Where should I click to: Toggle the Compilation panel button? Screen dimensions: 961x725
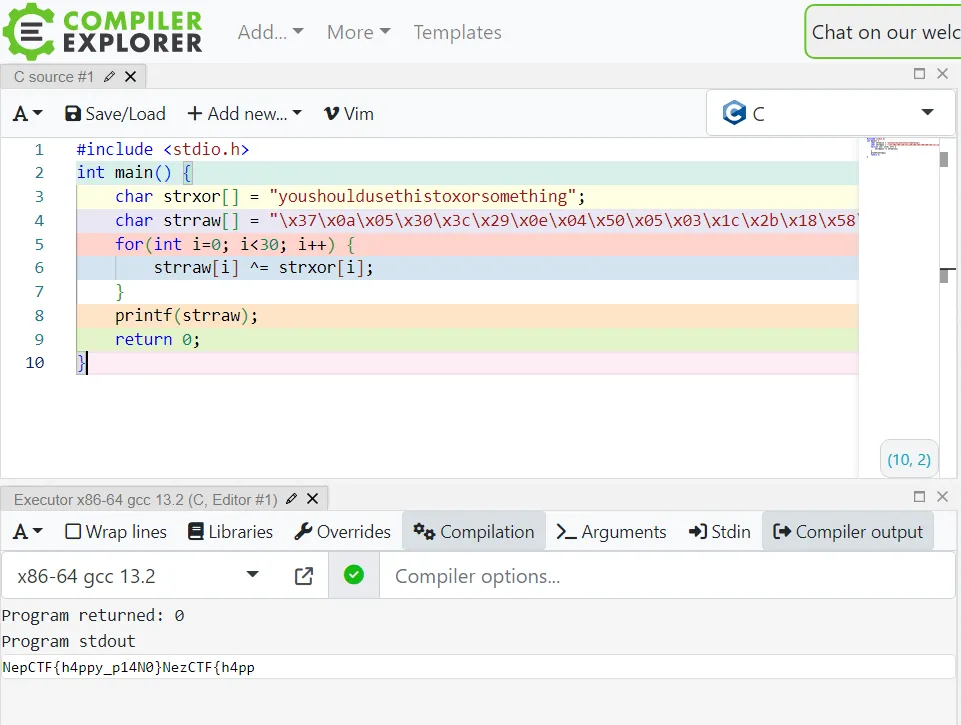[x=474, y=532]
